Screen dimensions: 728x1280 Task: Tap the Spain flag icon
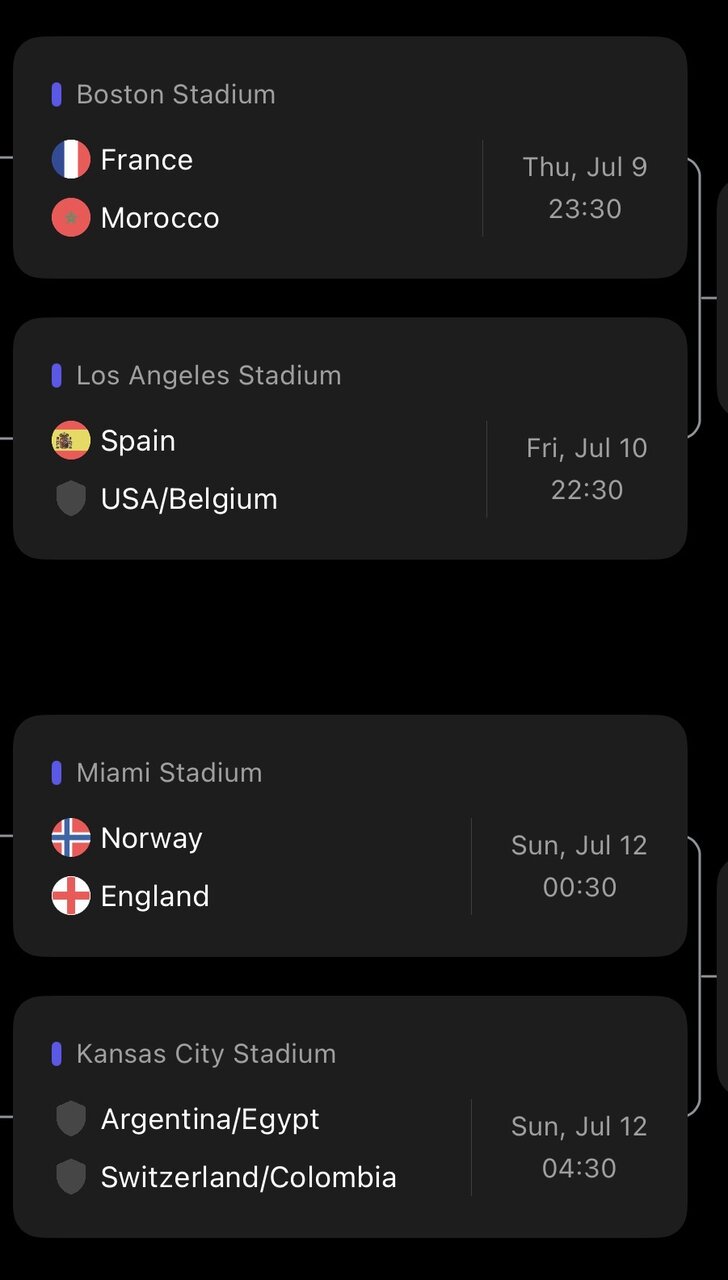71,440
